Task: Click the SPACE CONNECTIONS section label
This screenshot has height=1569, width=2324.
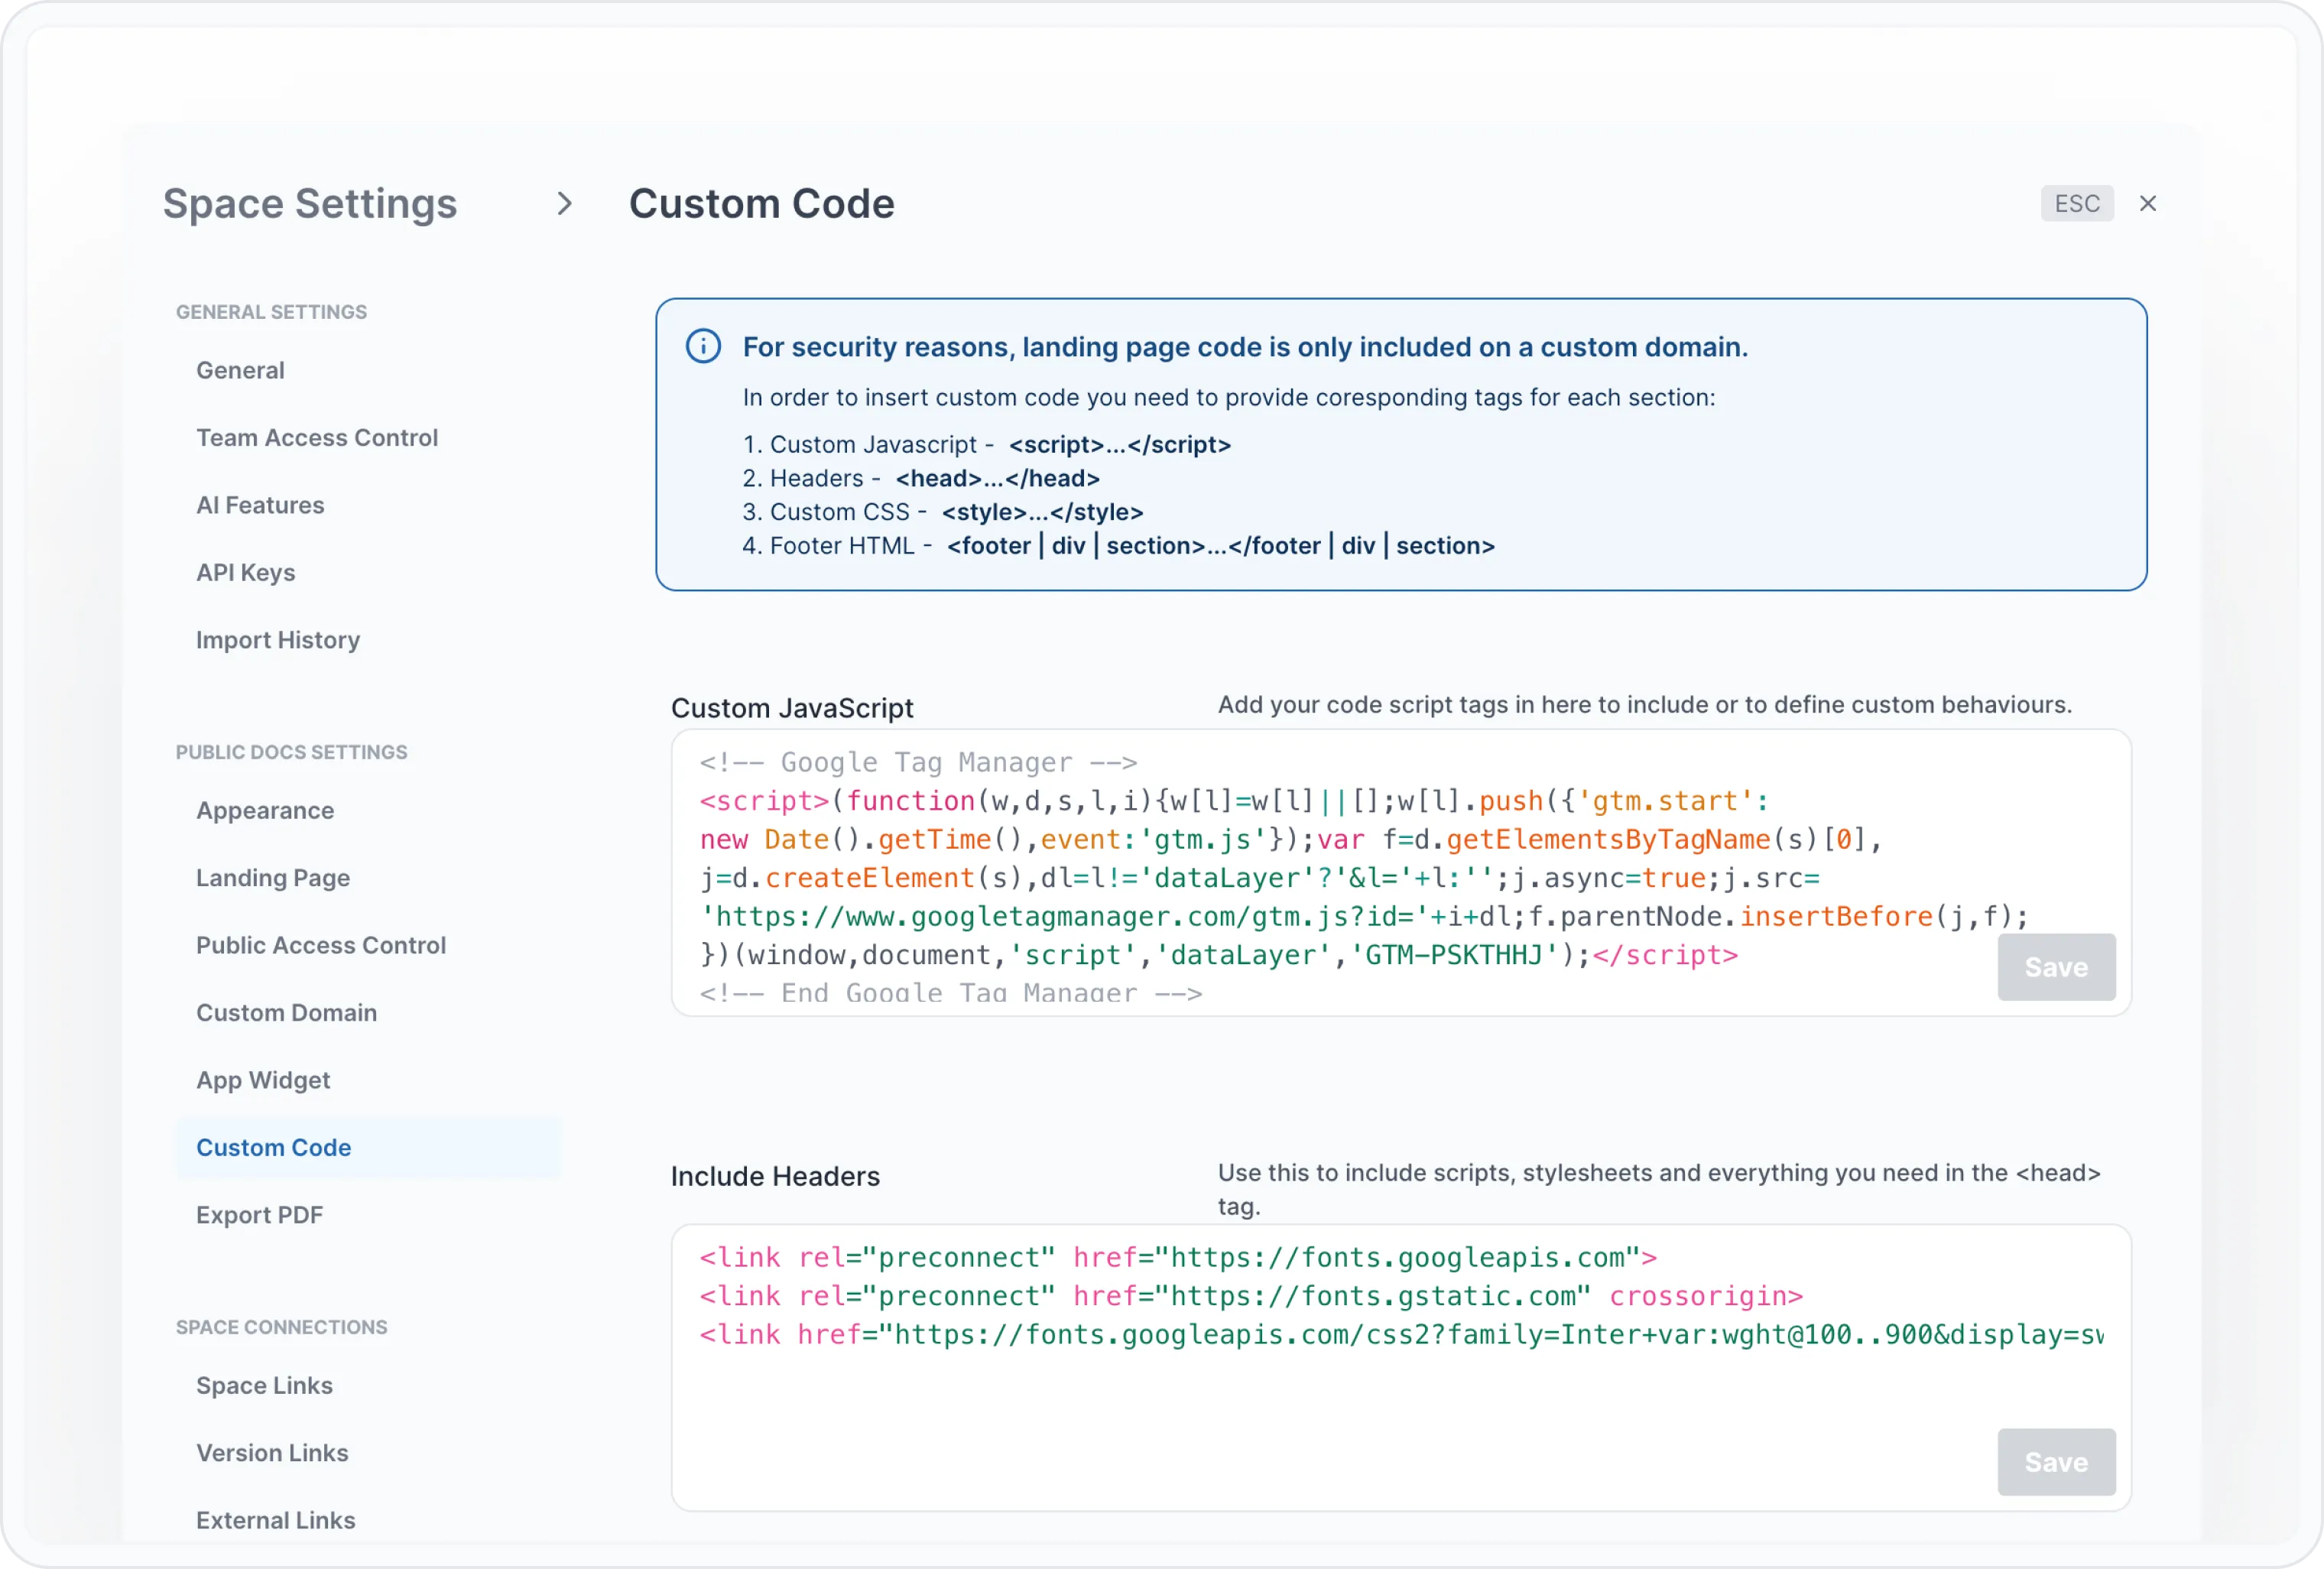Action: pyautogui.click(x=282, y=1327)
